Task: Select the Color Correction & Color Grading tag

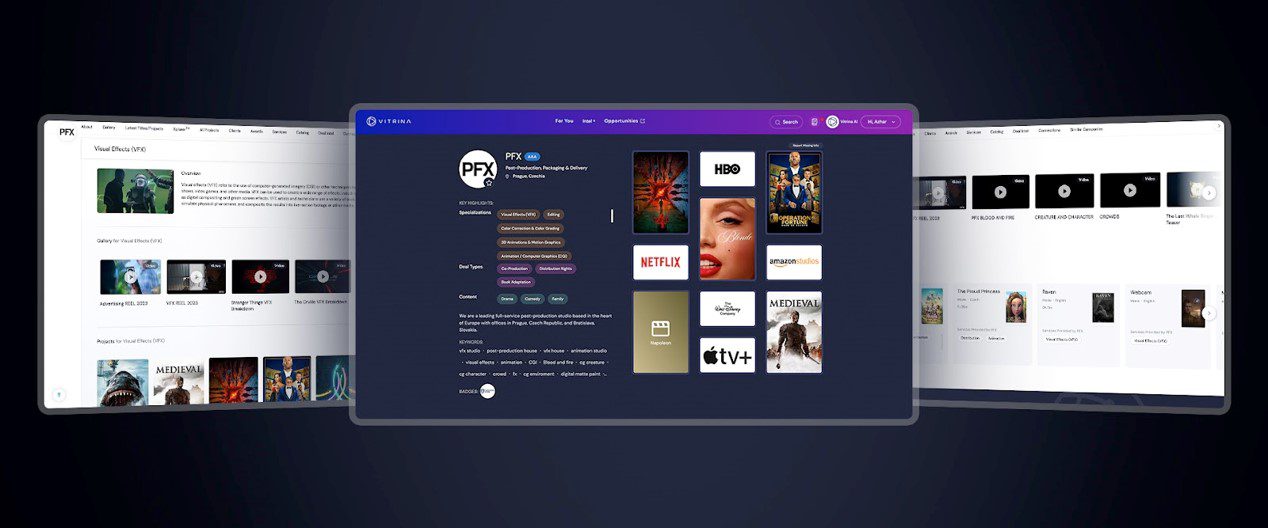Action: point(531,228)
